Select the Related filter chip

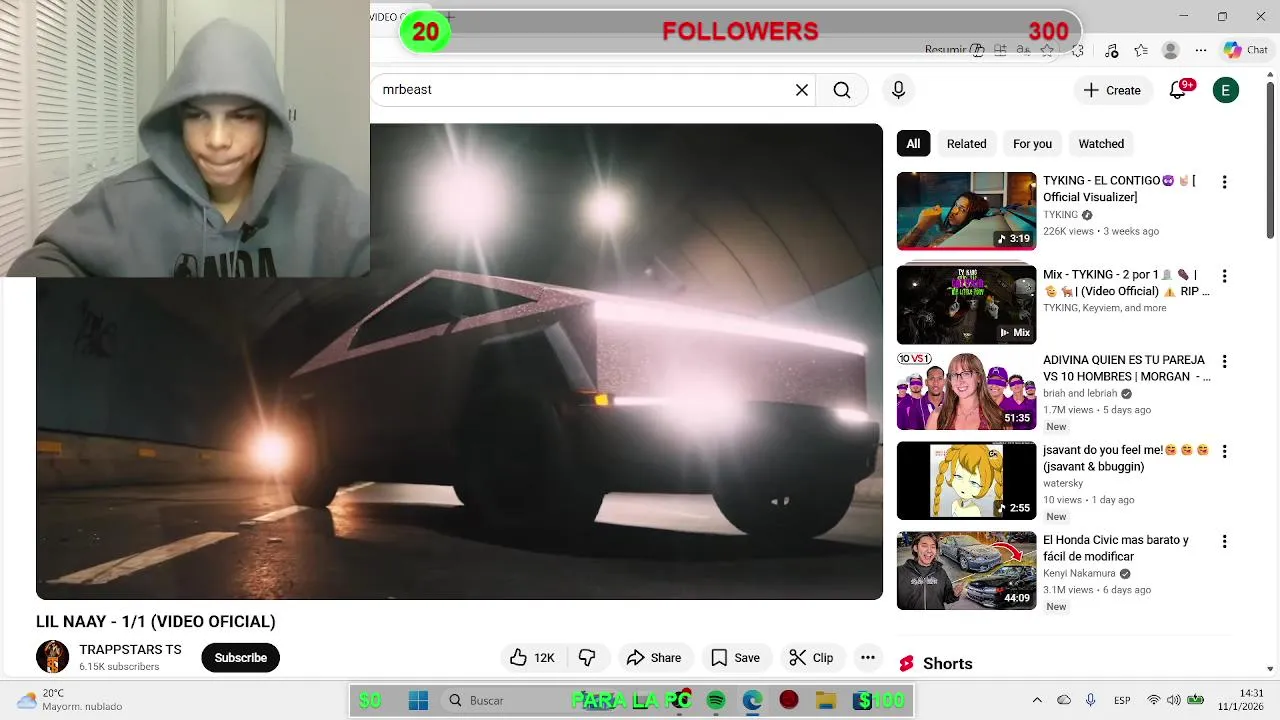coord(966,144)
